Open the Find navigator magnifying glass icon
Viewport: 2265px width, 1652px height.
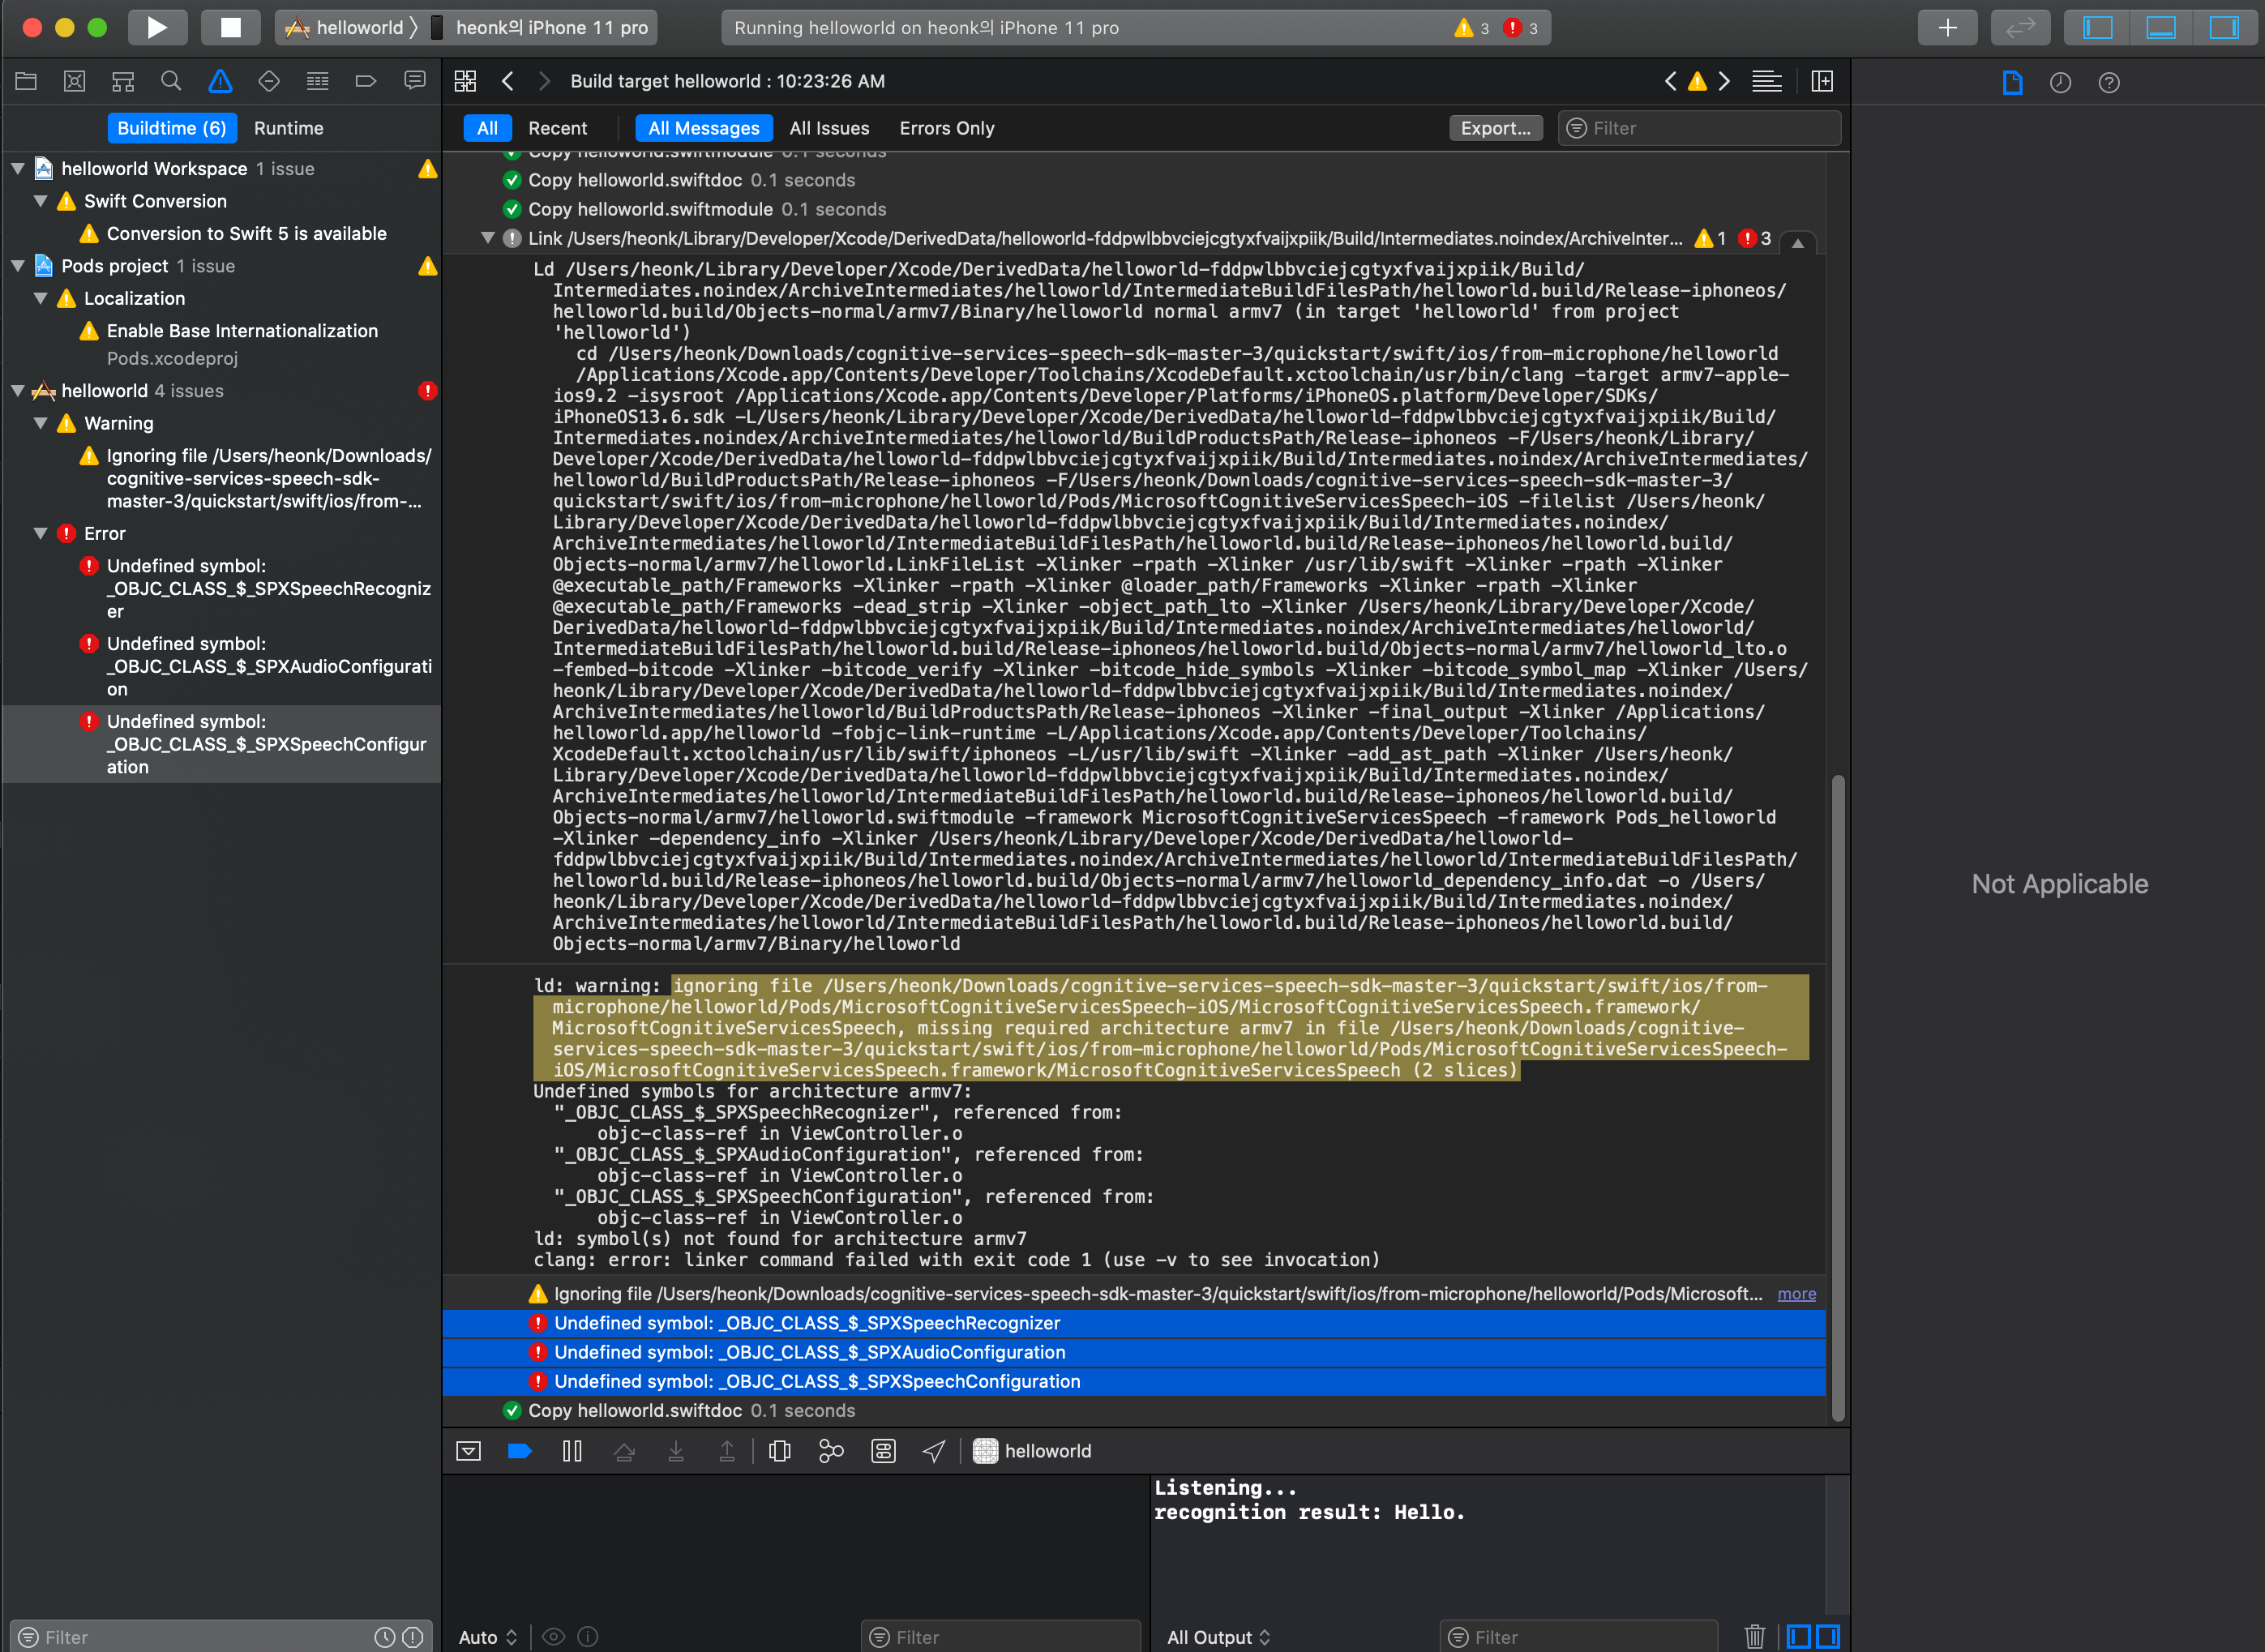coord(171,81)
